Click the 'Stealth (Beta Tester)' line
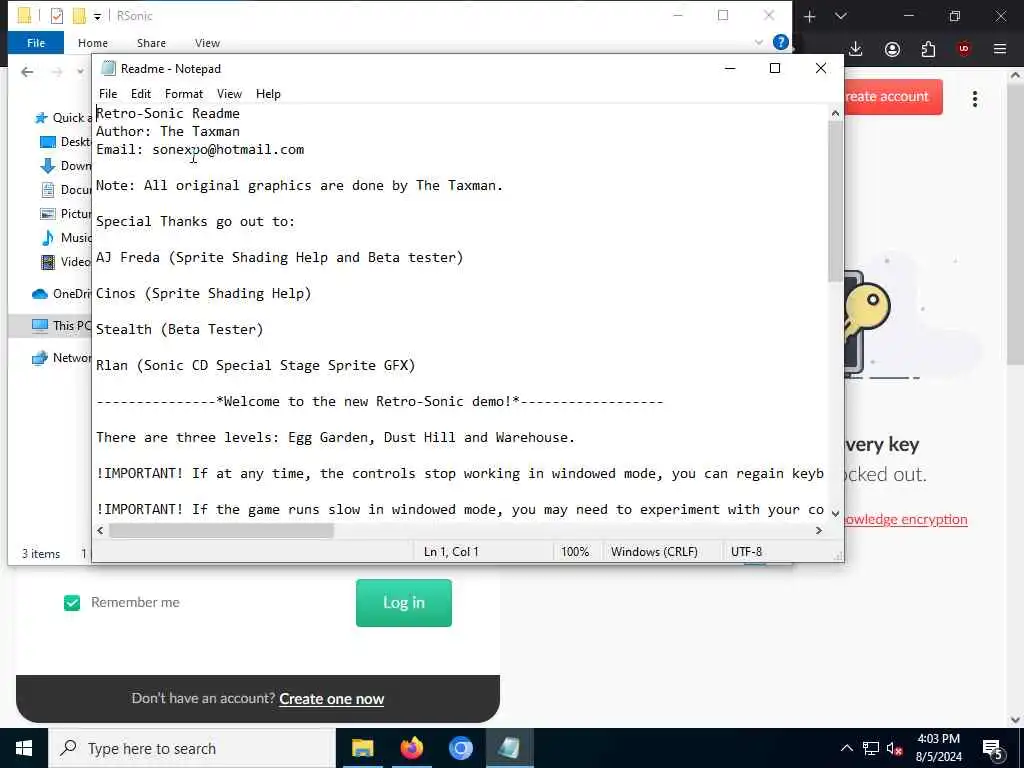1024x768 pixels. (x=180, y=329)
